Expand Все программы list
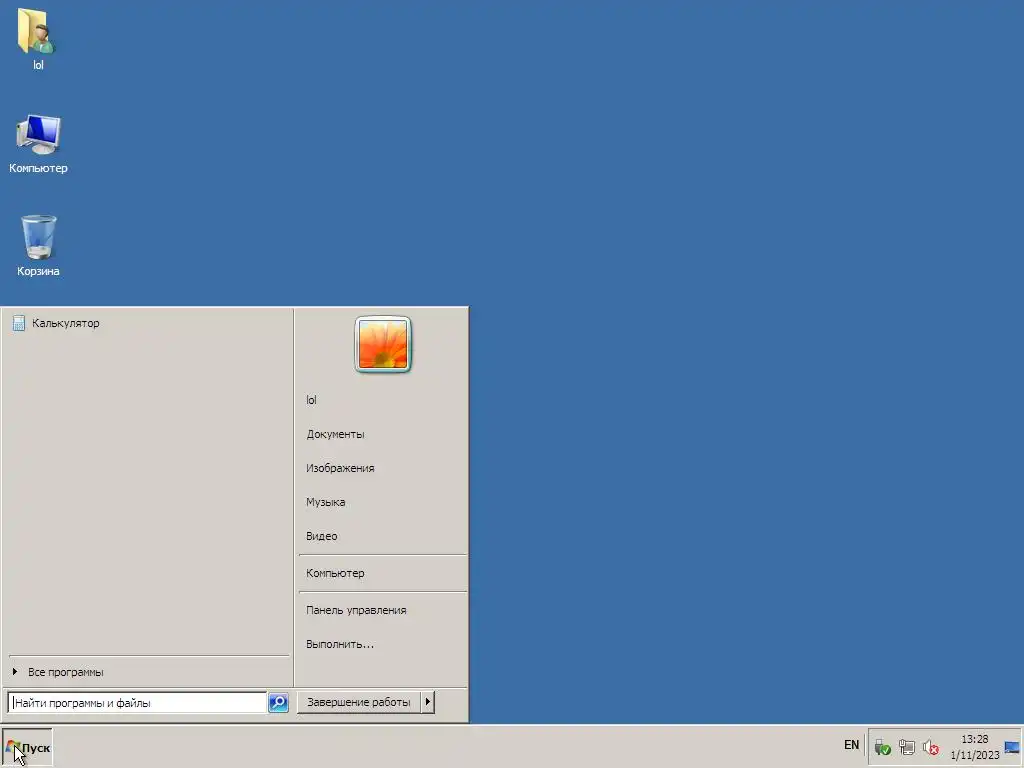 click(148, 672)
